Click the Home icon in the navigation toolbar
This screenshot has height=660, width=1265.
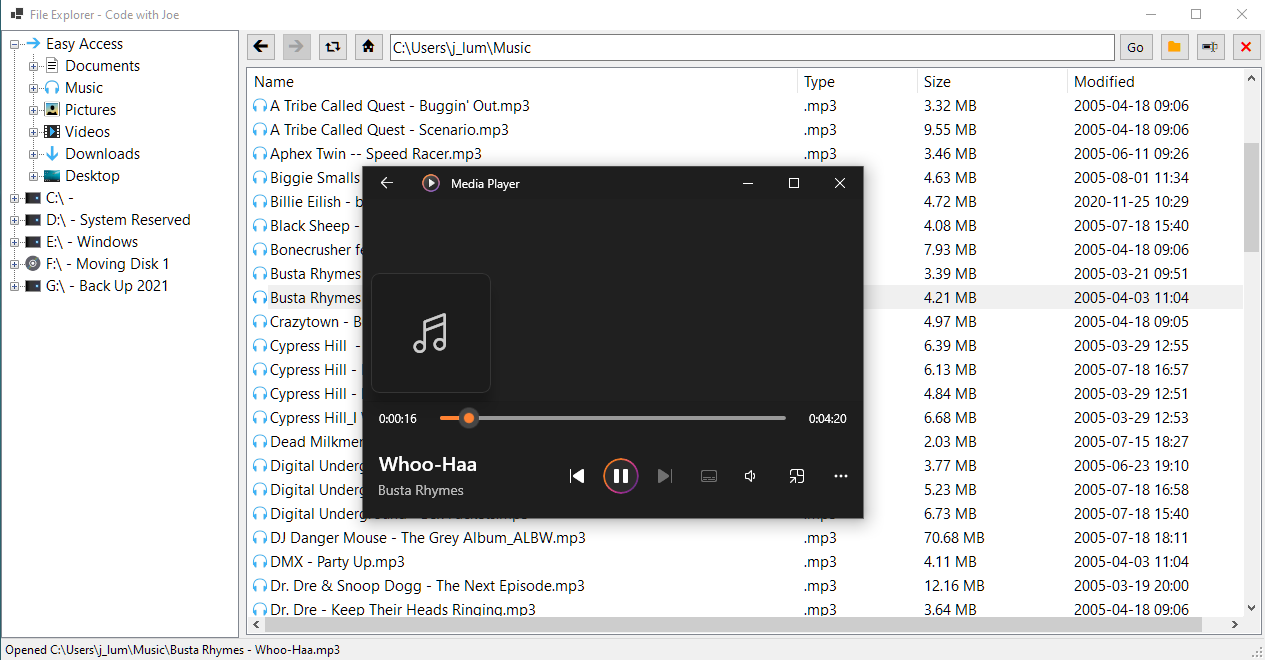(x=368, y=46)
